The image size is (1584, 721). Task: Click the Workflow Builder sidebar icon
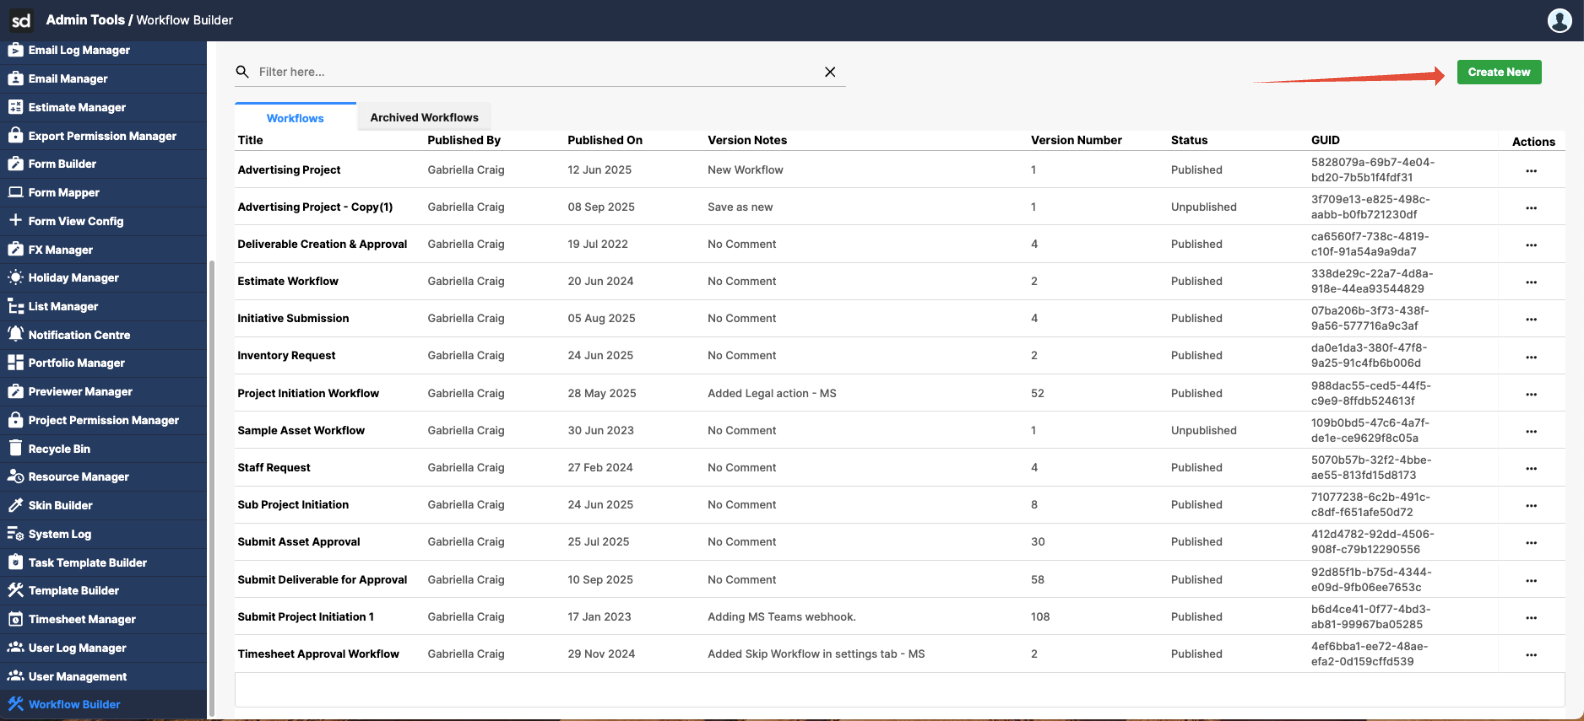click(x=15, y=704)
